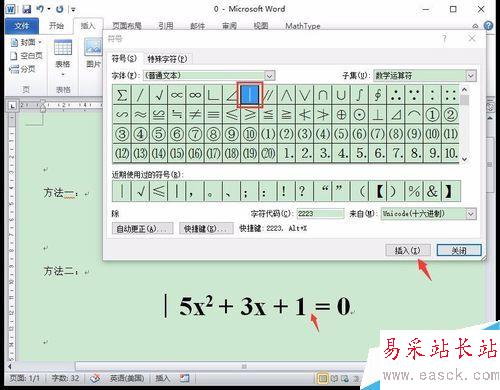Select the identical to symbol ≡

[213, 115]
